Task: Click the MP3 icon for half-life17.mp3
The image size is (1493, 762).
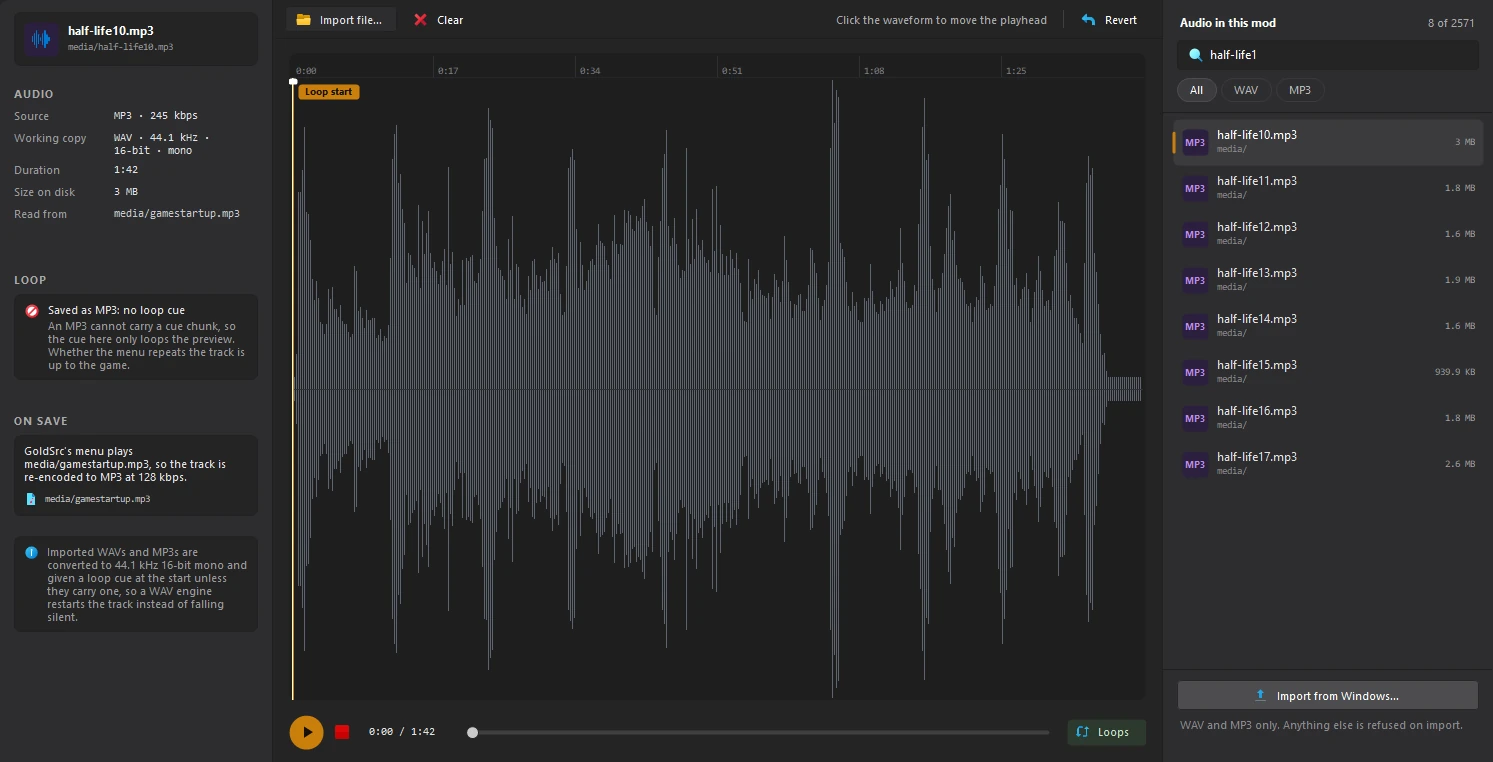Action: (x=1195, y=464)
